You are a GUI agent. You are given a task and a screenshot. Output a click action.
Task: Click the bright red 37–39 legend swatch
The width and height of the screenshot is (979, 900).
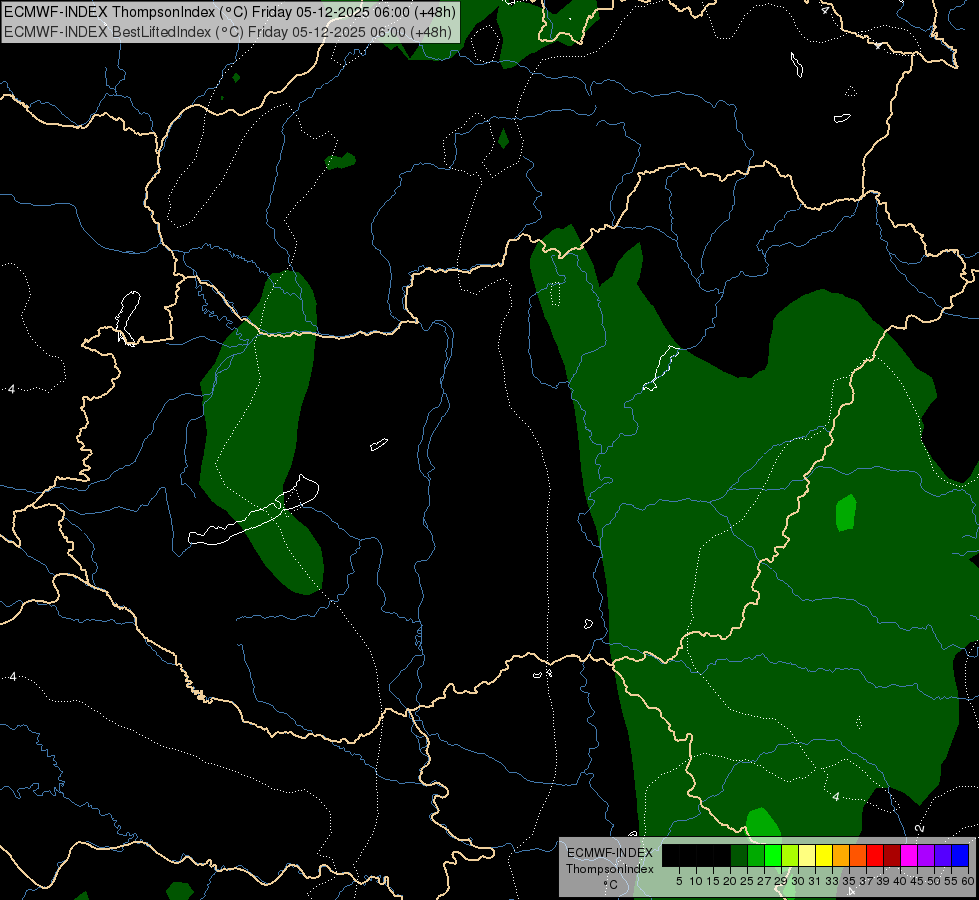875,855
